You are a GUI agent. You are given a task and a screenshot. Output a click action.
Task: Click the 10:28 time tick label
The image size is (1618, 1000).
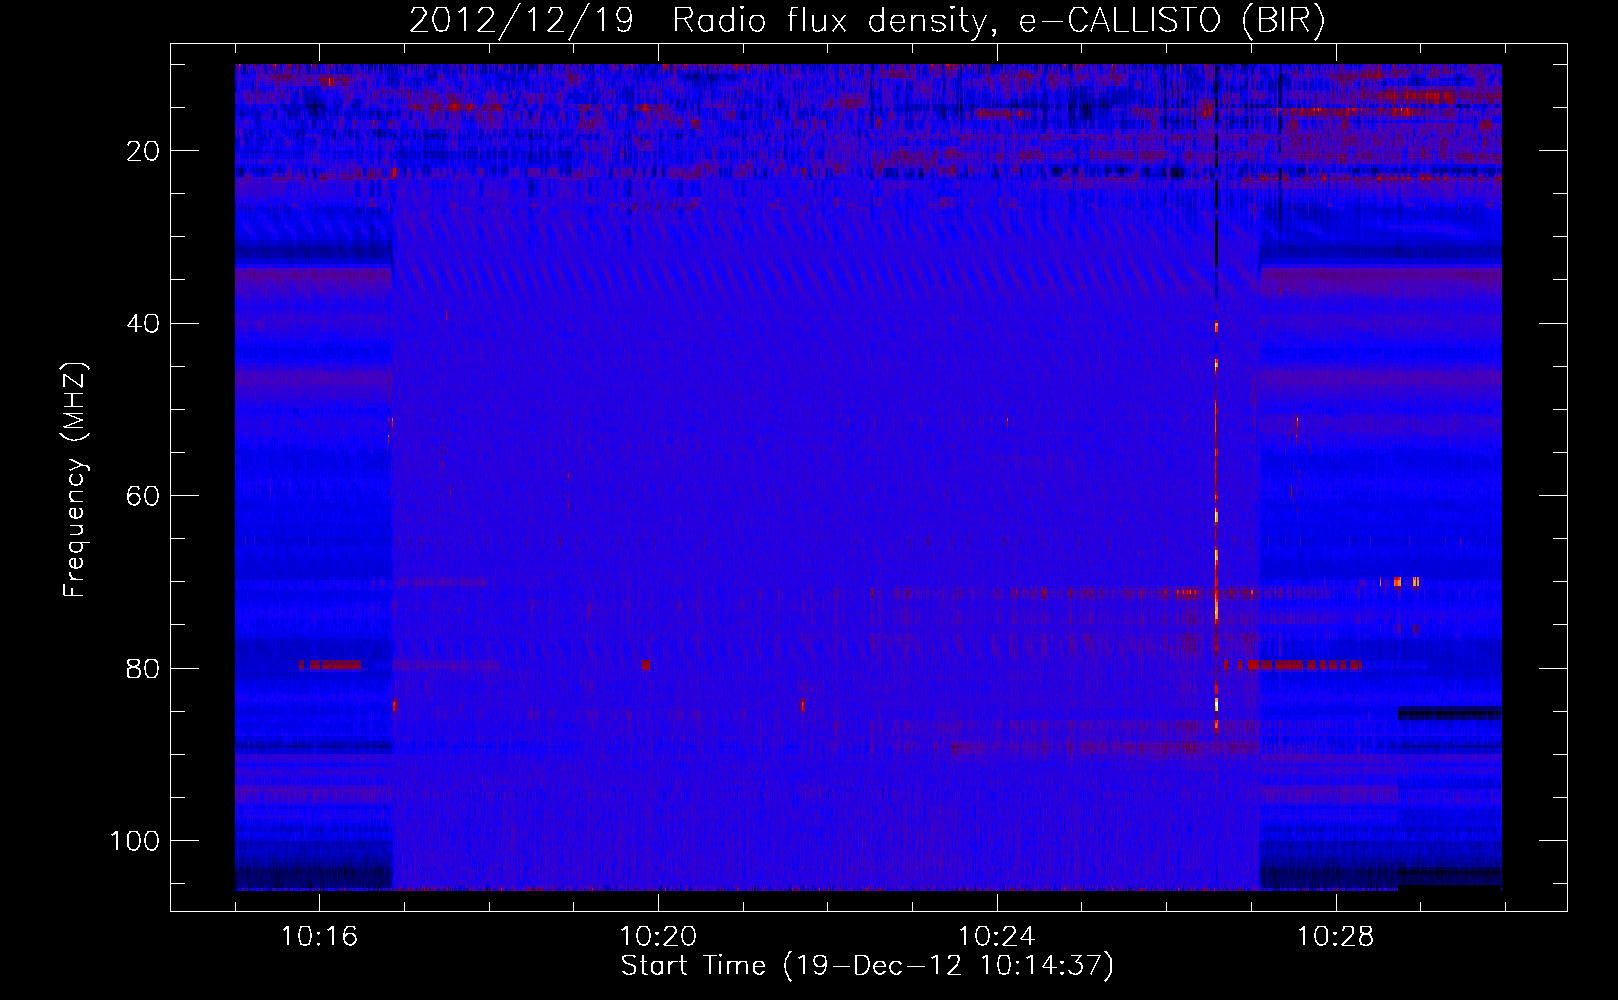1336,937
